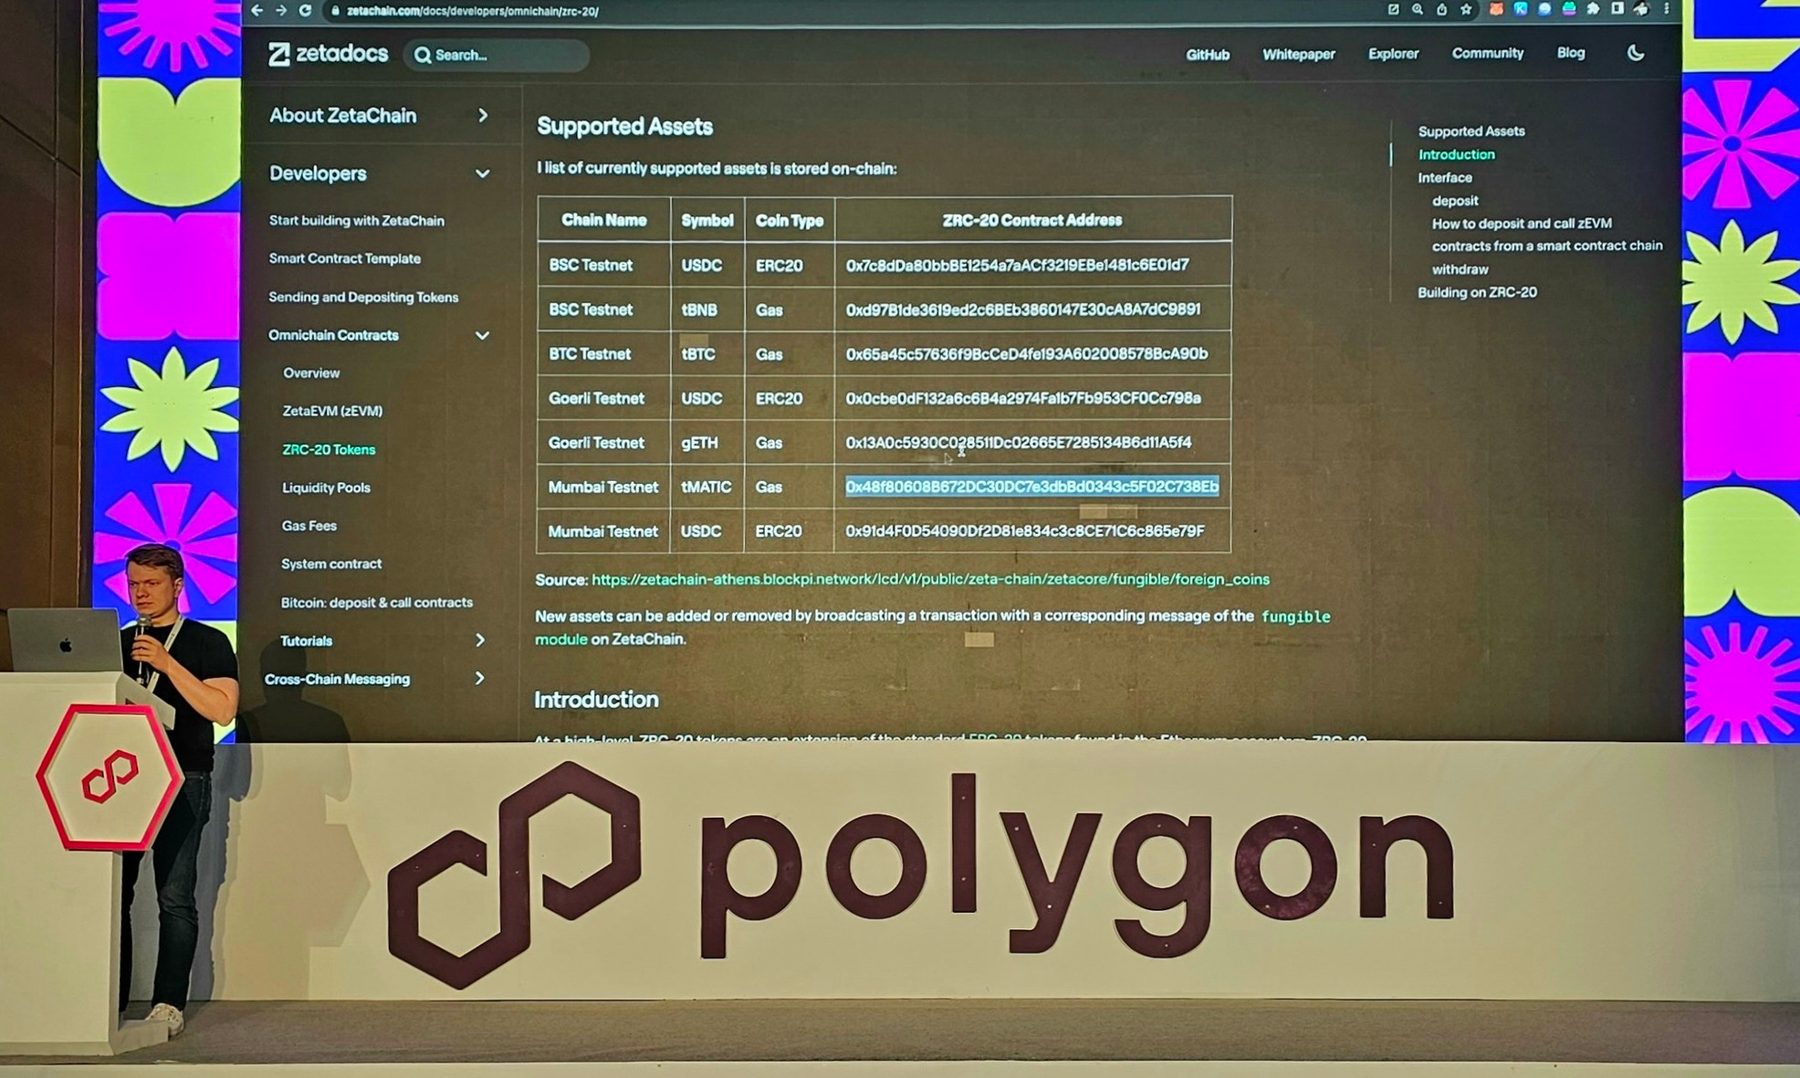This screenshot has height=1078, width=1800.
Task: Go to the Blog nav item
Action: [1570, 53]
